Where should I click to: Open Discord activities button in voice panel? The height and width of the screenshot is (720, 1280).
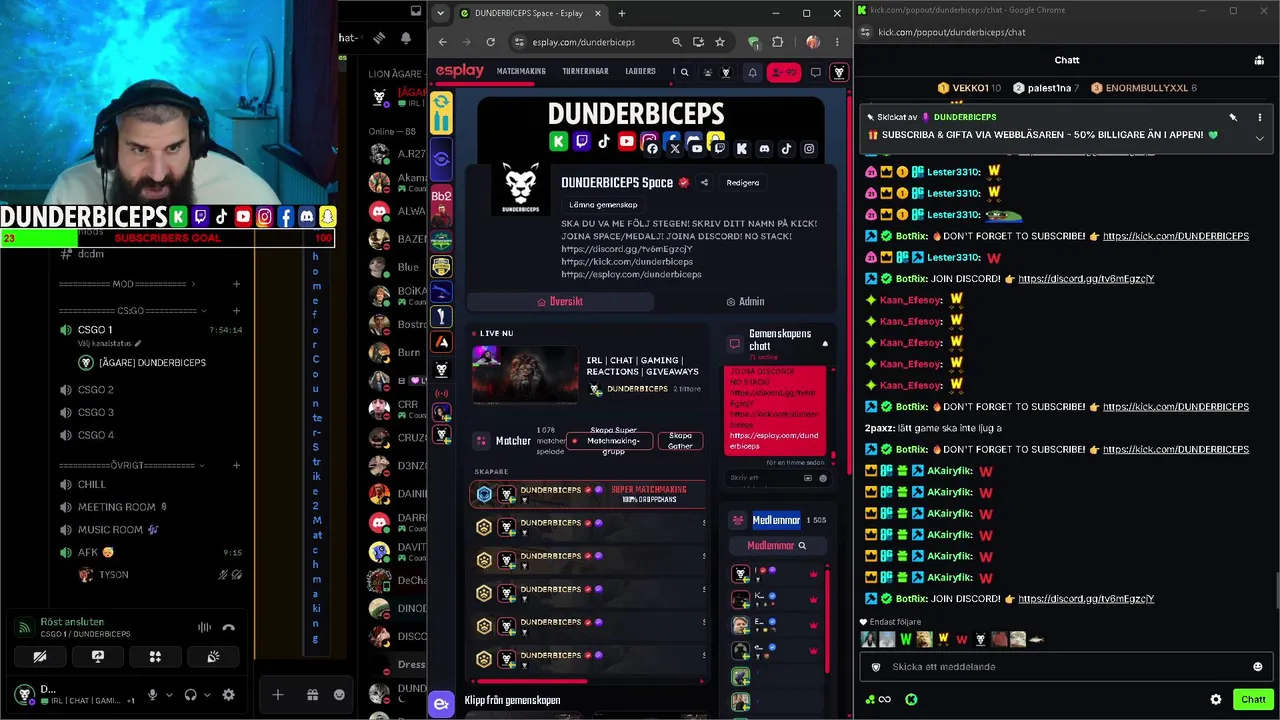(155, 657)
